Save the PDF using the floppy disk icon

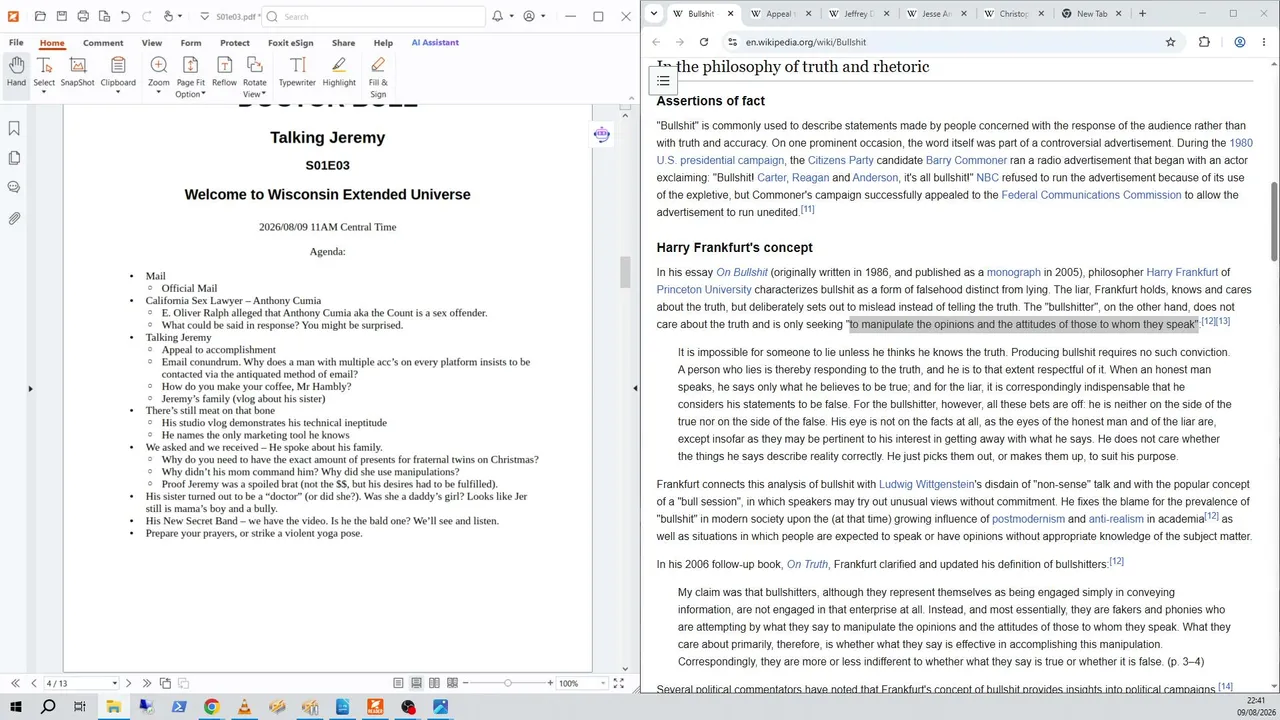61,16
